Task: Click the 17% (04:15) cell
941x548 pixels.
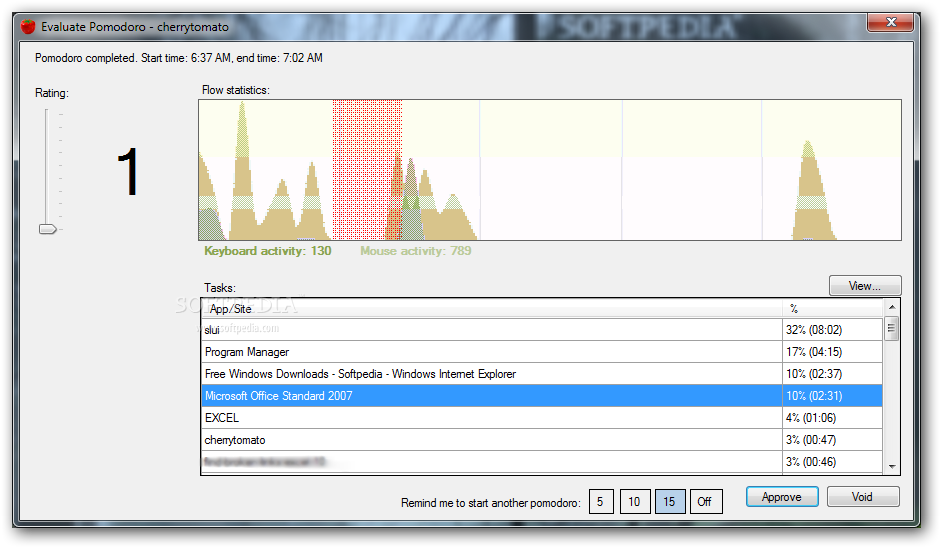Action: (832, 352)
